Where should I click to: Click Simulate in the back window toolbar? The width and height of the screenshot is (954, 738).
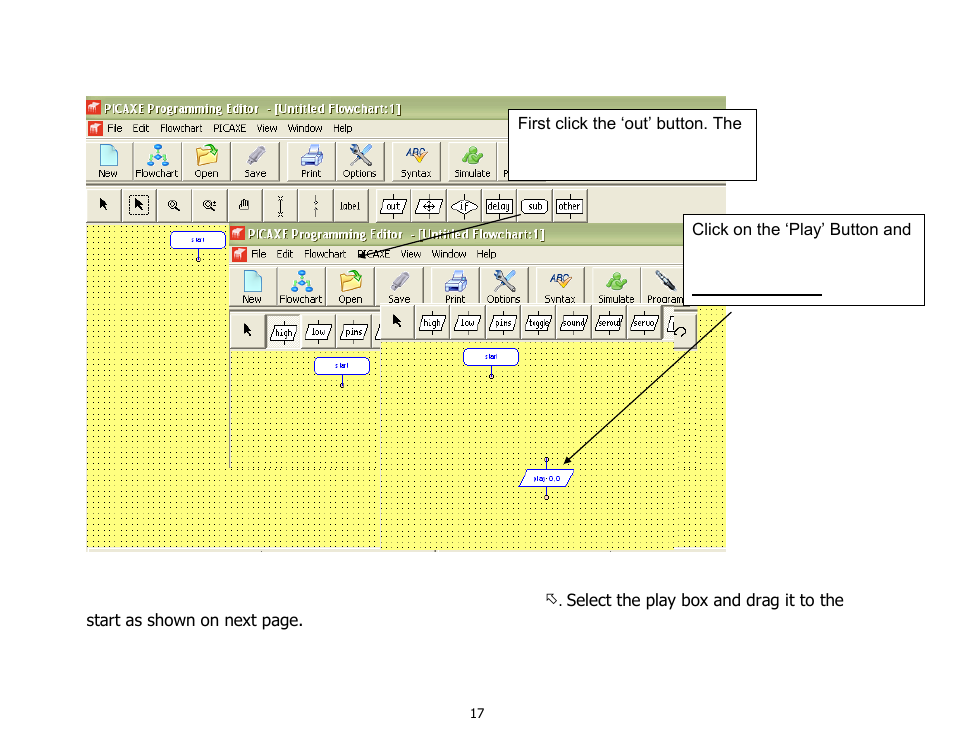click(x=472, y=161)
